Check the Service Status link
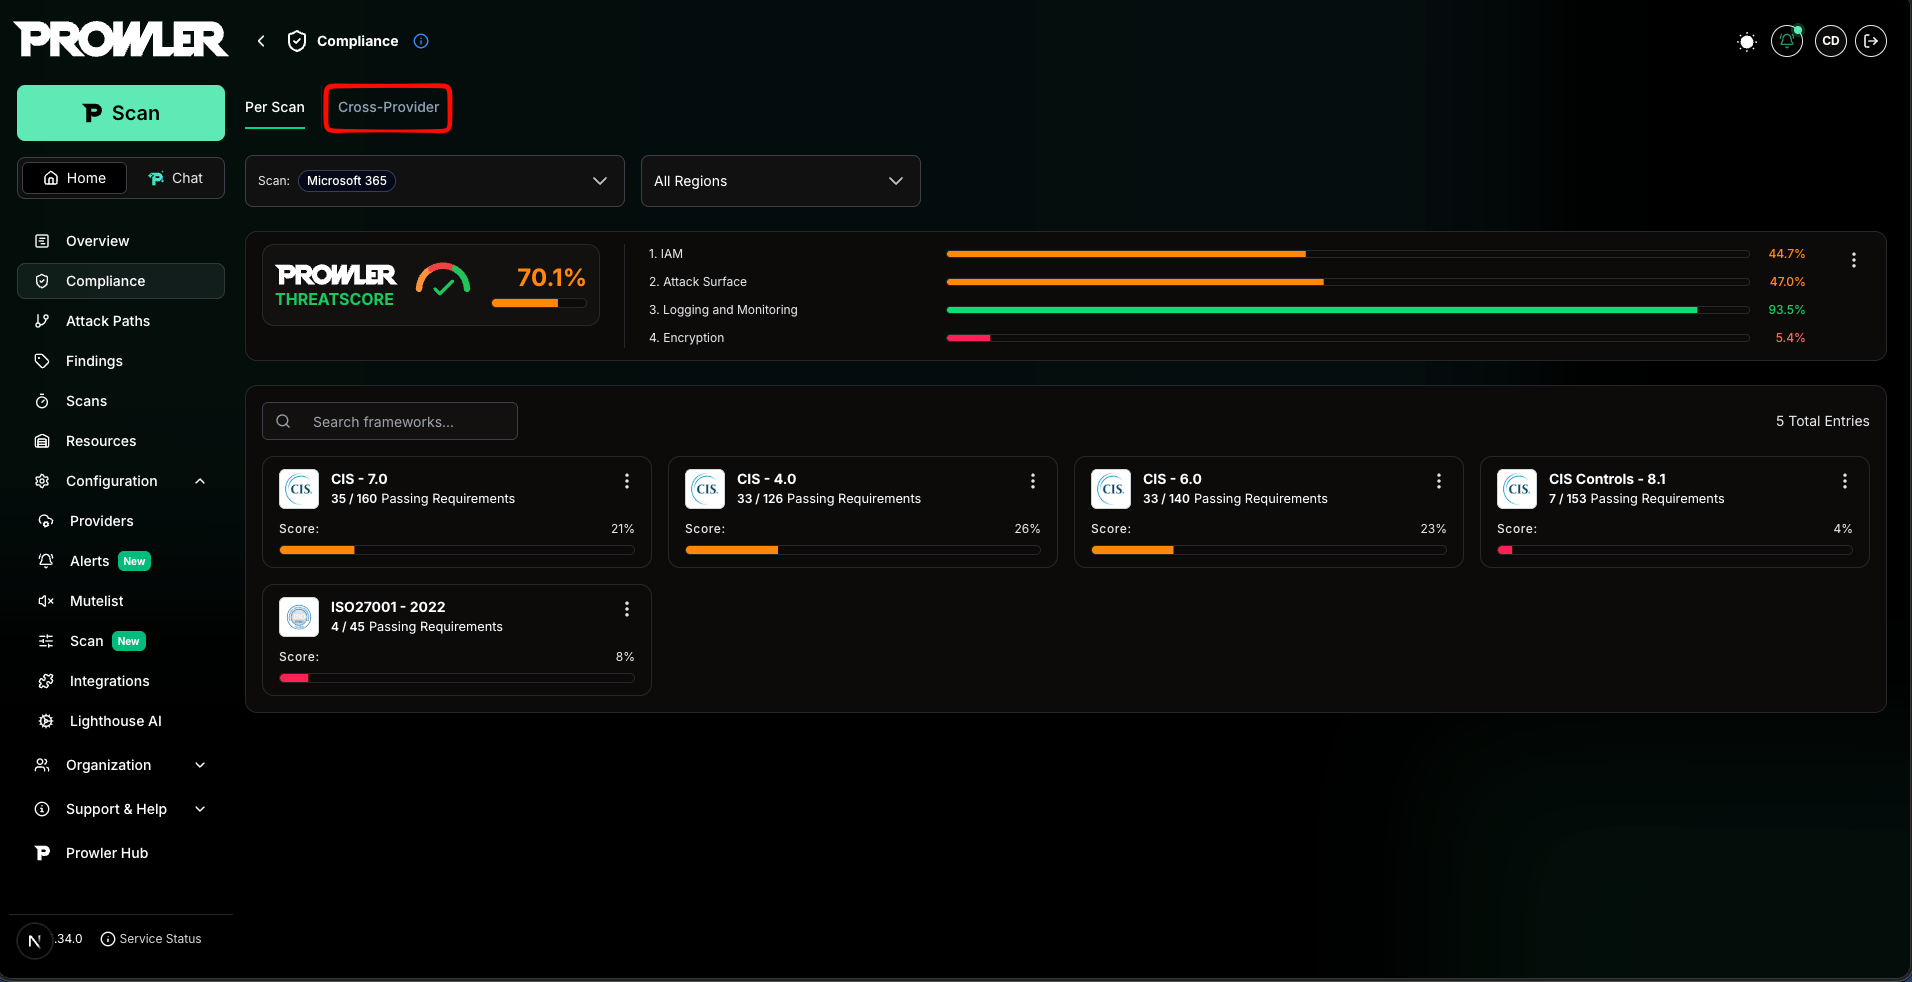The height and width of the screenshot is (982, 1912). click(x=151, y=939)
